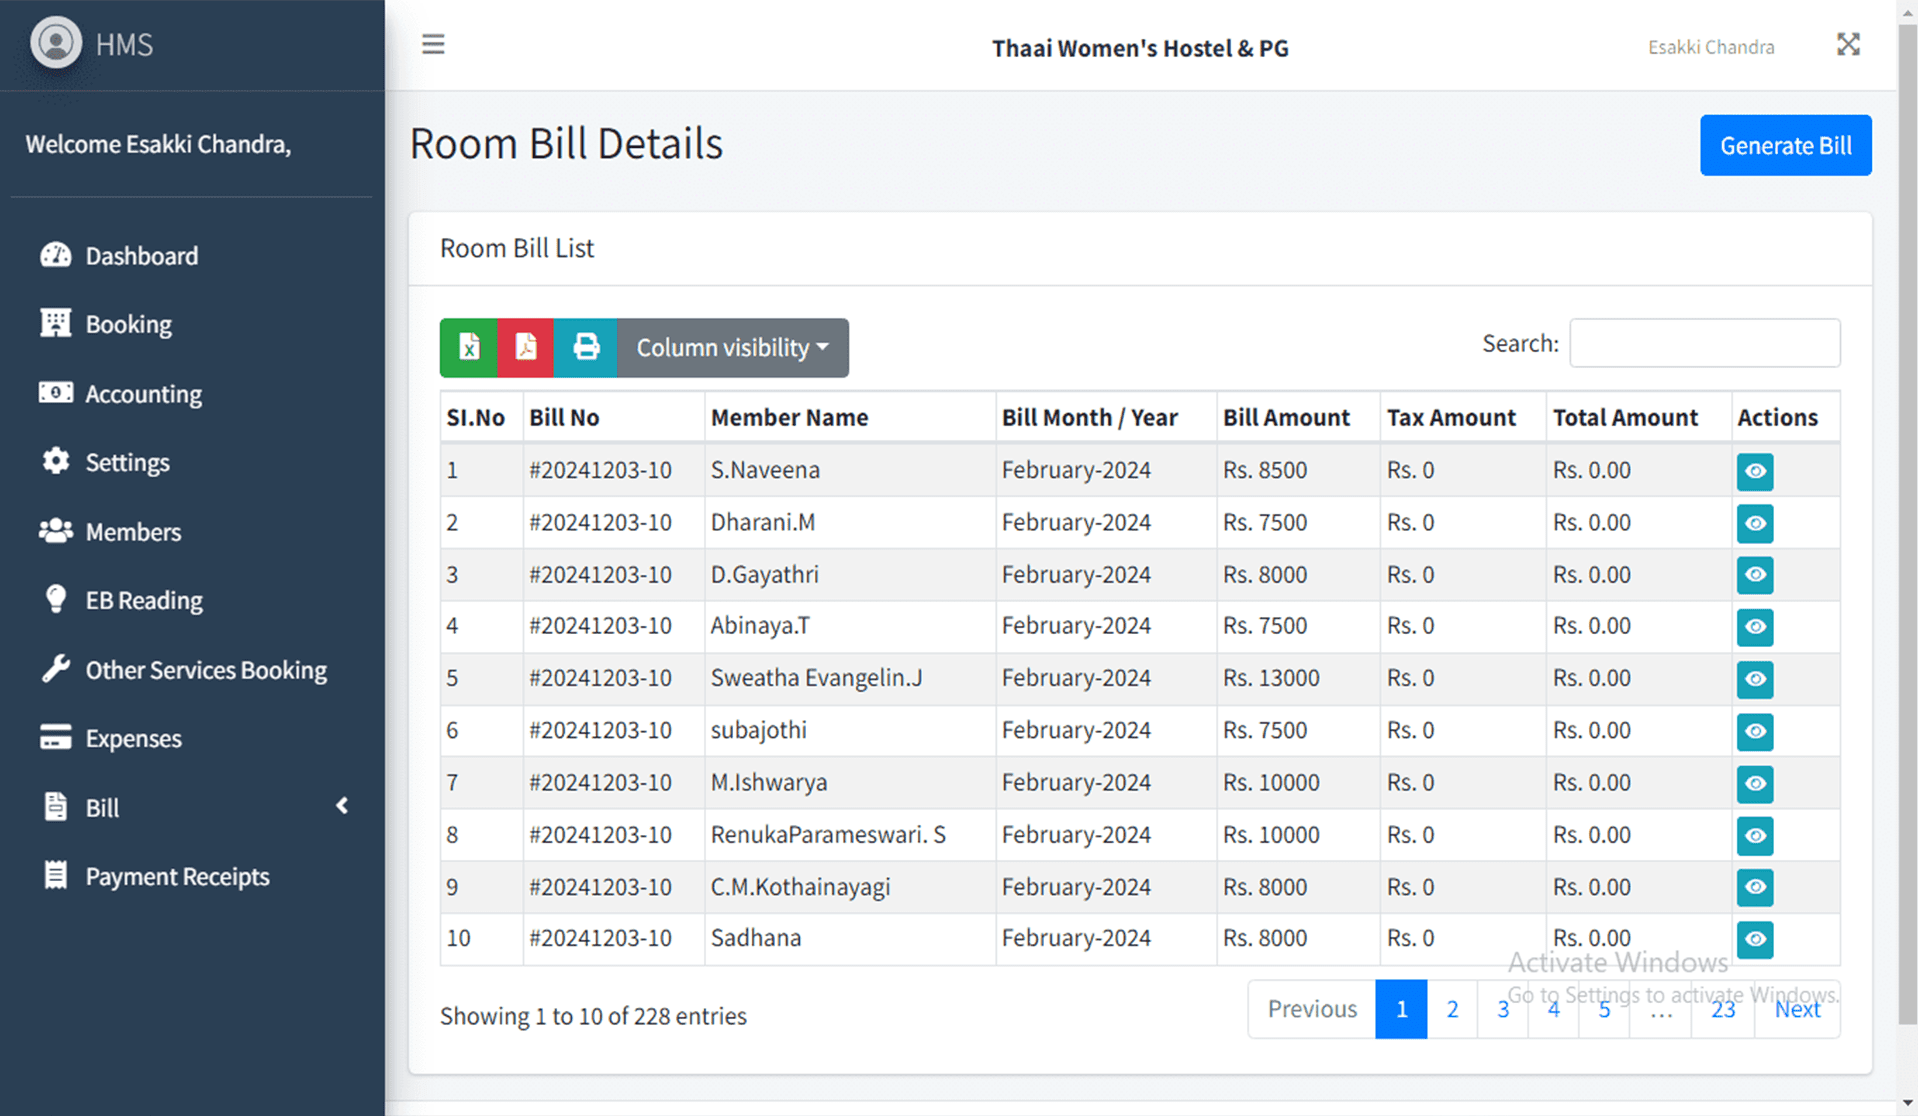Click the wrench icon for Other Services

click(x=56, y=668)
